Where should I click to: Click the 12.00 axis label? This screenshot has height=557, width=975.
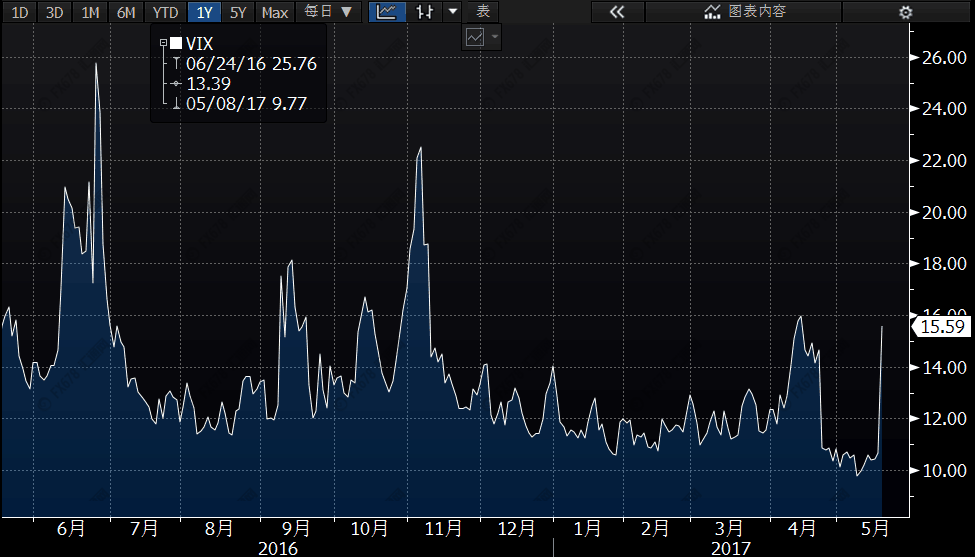coord(945,418)
